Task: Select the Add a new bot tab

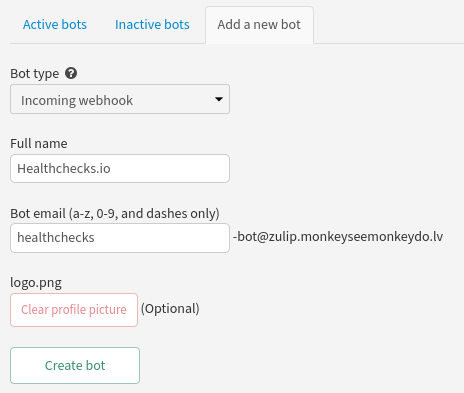Action: point(259,25)
